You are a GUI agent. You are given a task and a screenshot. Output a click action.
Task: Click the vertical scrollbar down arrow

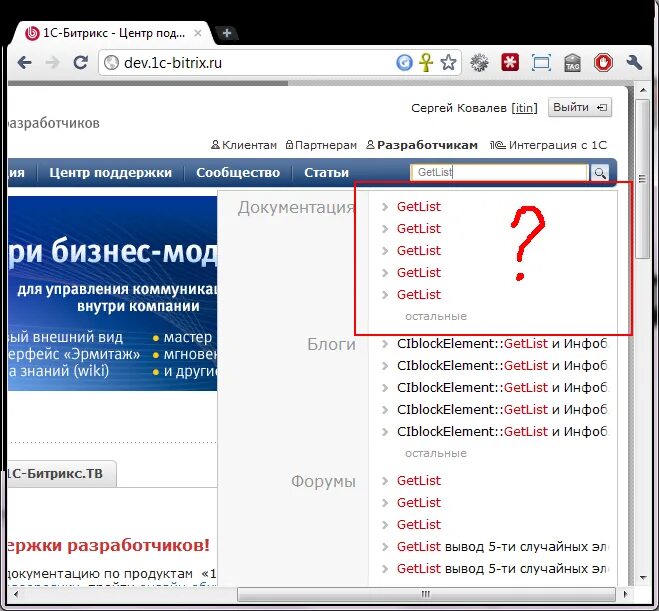pos(643,577)
